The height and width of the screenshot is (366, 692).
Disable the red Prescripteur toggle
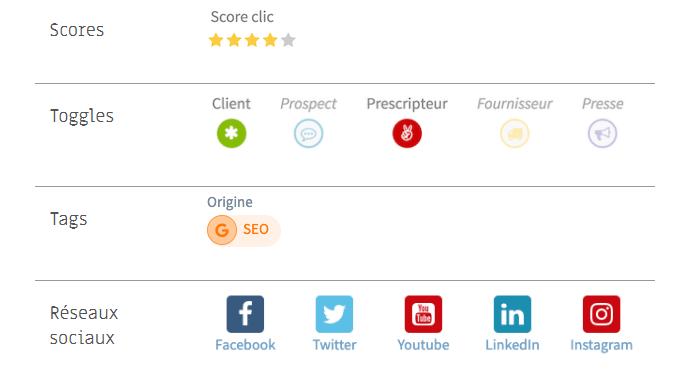(407, 133)
